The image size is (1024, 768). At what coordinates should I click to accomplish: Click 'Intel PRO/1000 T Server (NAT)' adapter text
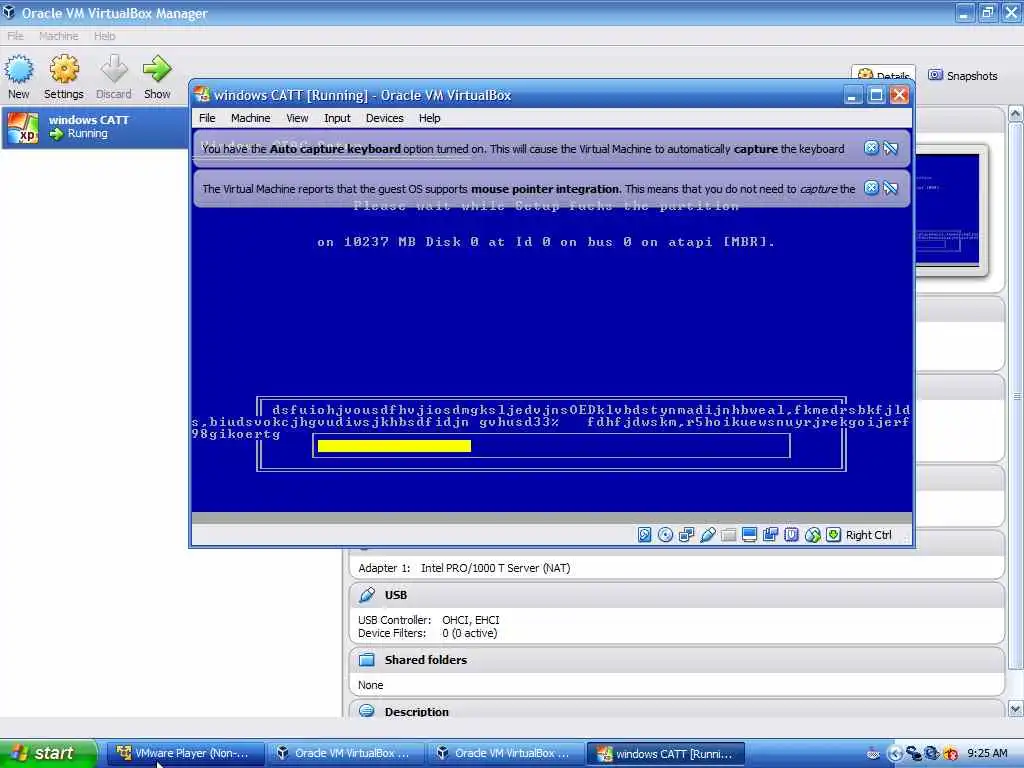pyautogui.click(x=495, y=568)
